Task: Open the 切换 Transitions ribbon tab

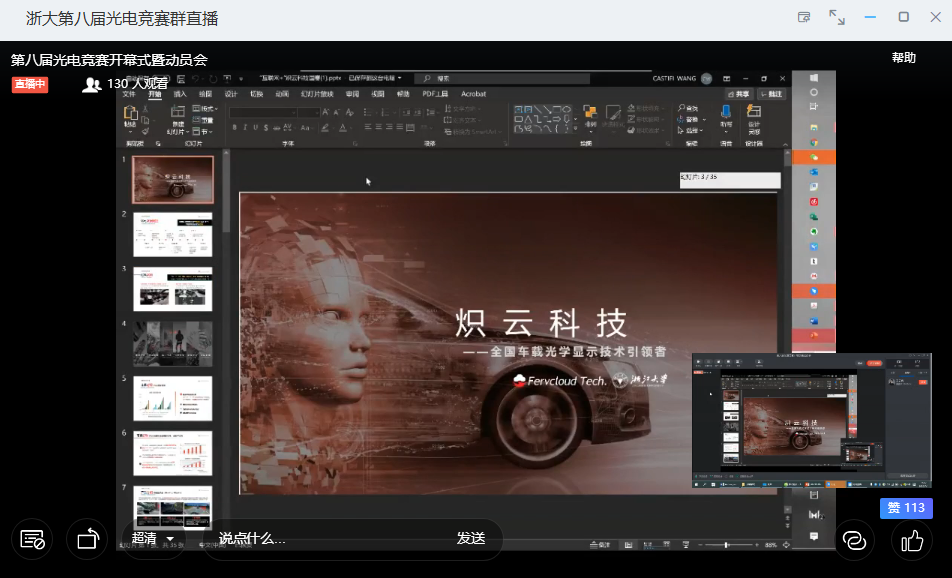Action: tap(257, 94)
